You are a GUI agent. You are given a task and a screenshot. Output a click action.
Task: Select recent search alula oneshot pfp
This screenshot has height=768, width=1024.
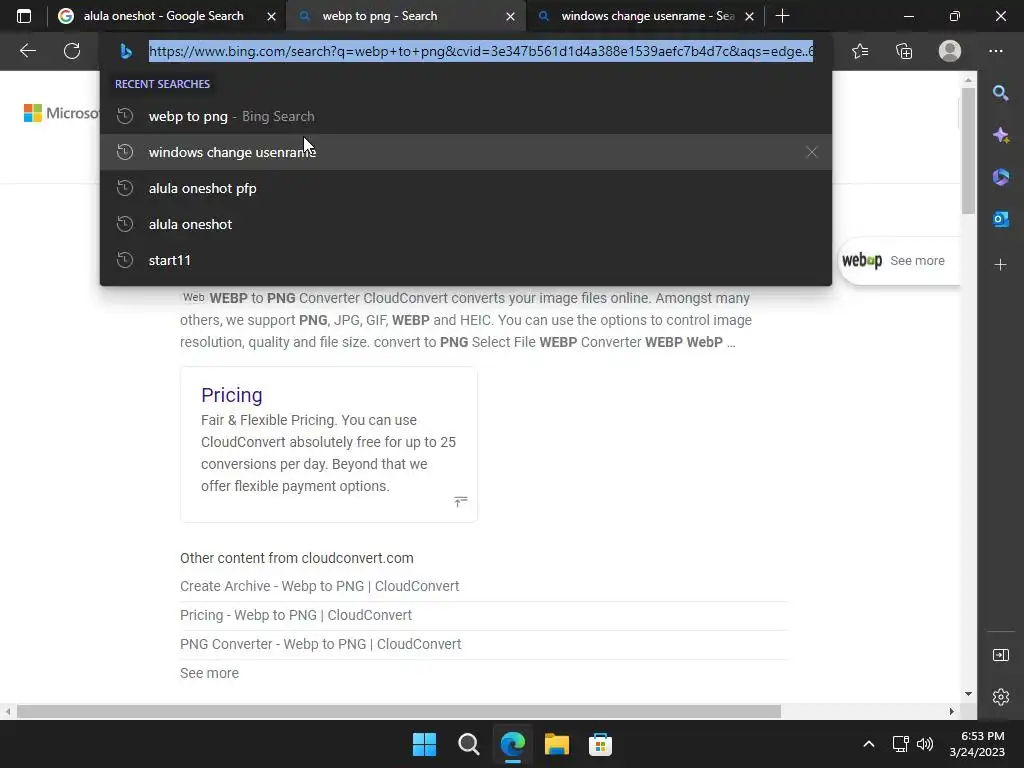pyautogui.click(x=466, y=188)
